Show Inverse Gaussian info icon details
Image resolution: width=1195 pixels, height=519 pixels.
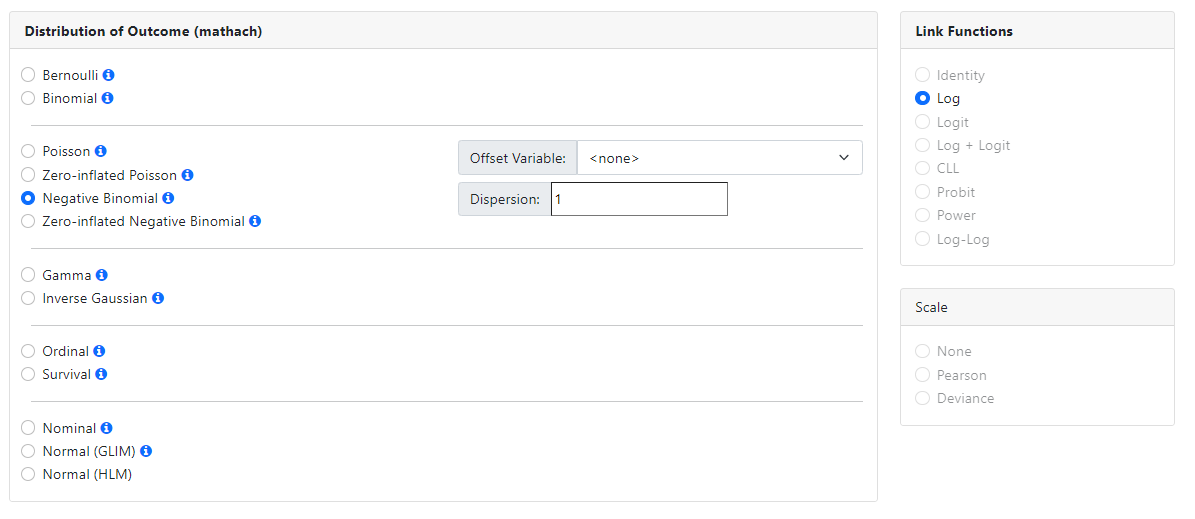click(x=158, y=298)
